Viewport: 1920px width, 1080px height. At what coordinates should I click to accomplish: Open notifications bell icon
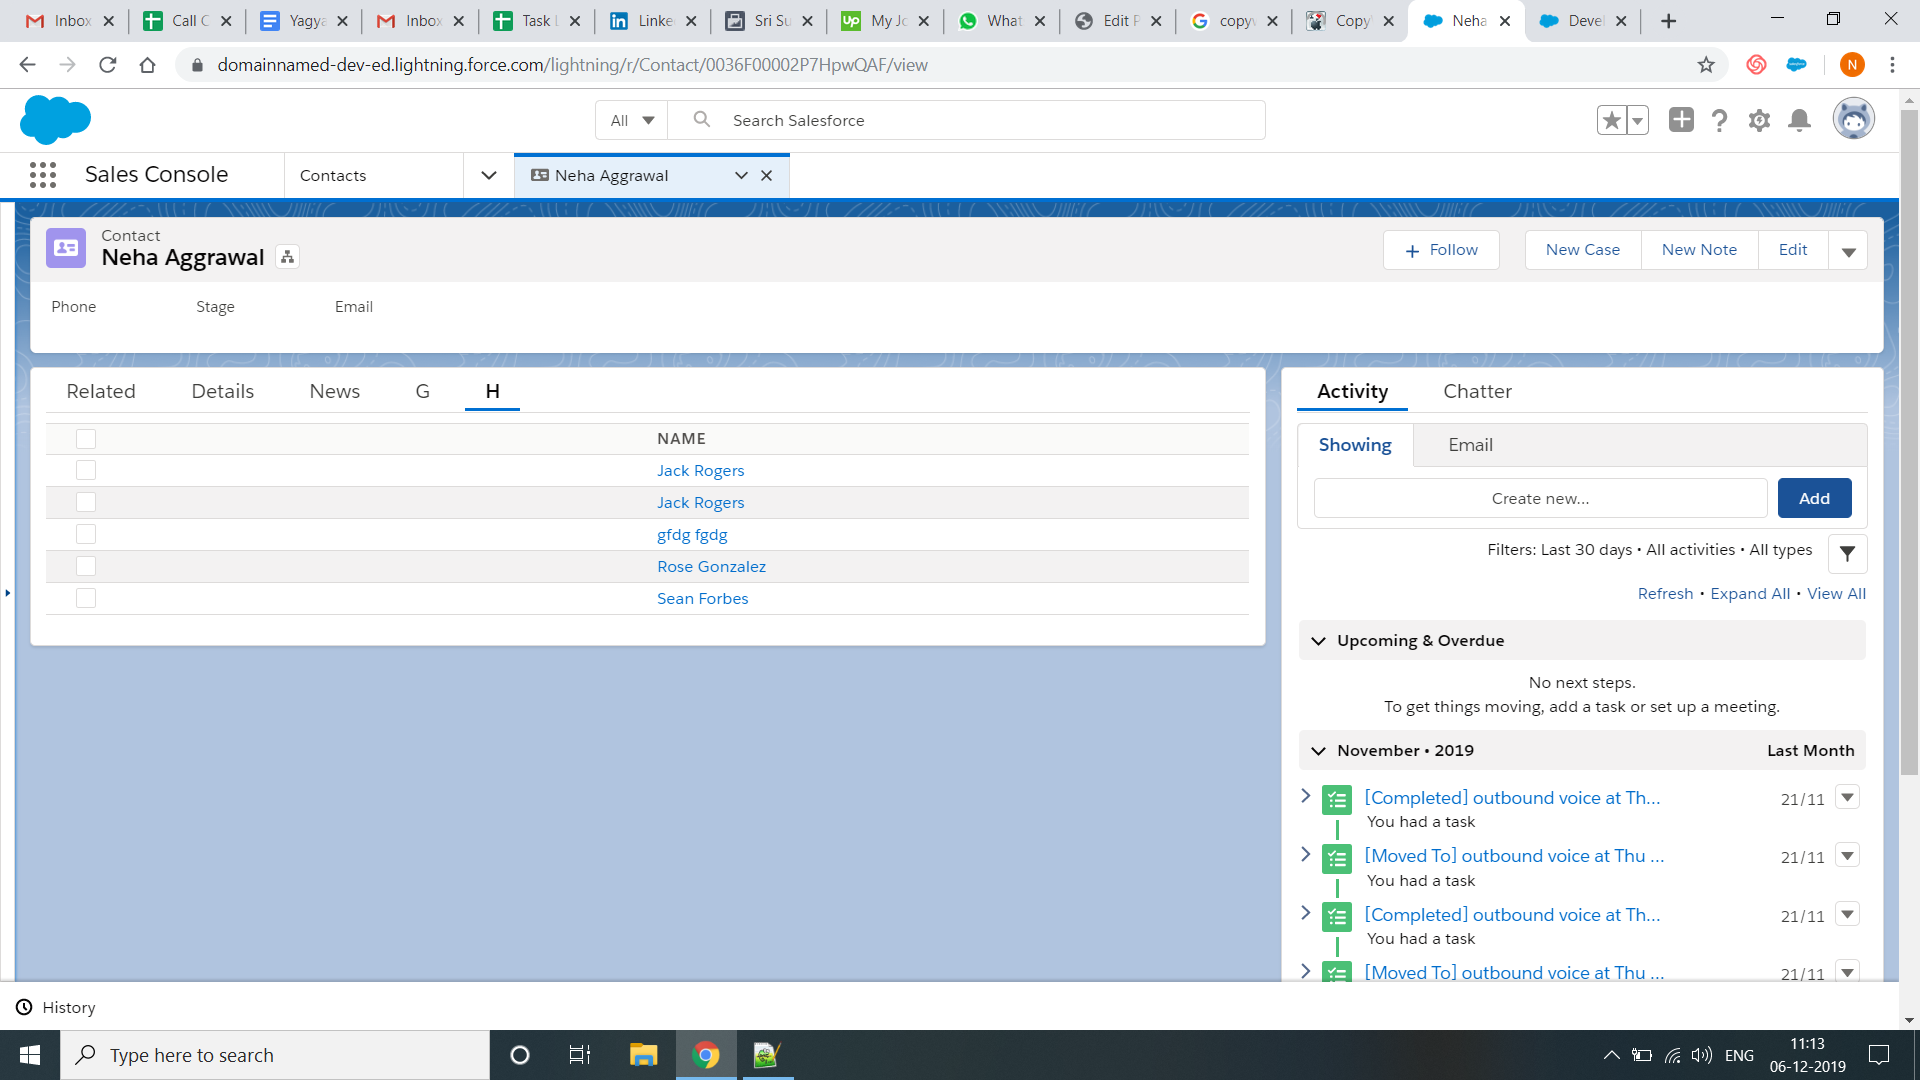click(x=1799, y=120)
